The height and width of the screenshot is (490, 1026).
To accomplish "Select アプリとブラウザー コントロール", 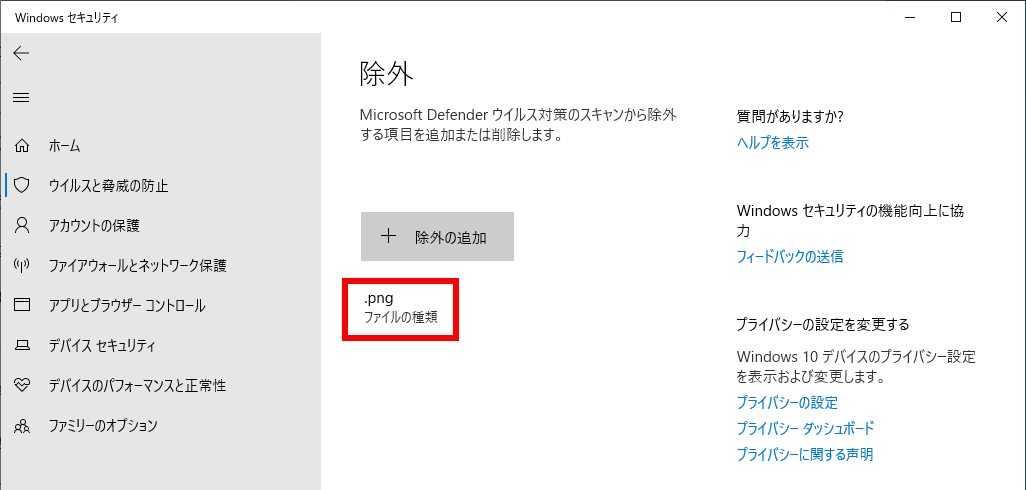I will click(x=127, y=305).
